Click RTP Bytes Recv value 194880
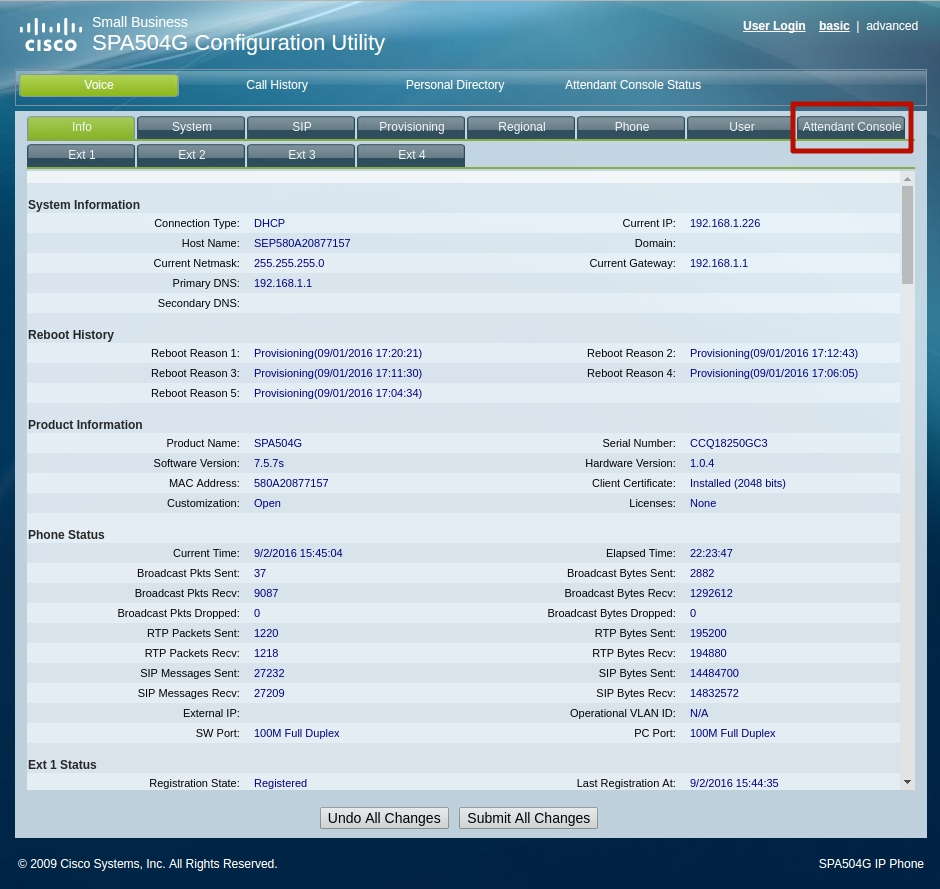The width and height of the screenshot is (940, 889). click(x=708, y=653)
